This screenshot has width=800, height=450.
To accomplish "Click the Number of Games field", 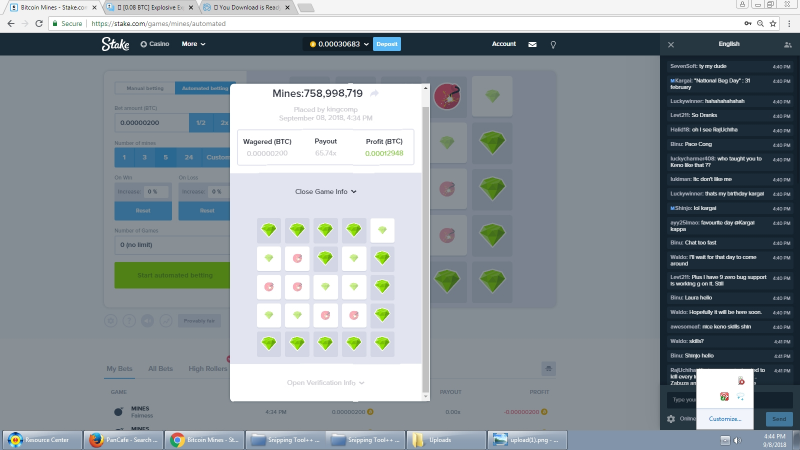I will [172, 245].
